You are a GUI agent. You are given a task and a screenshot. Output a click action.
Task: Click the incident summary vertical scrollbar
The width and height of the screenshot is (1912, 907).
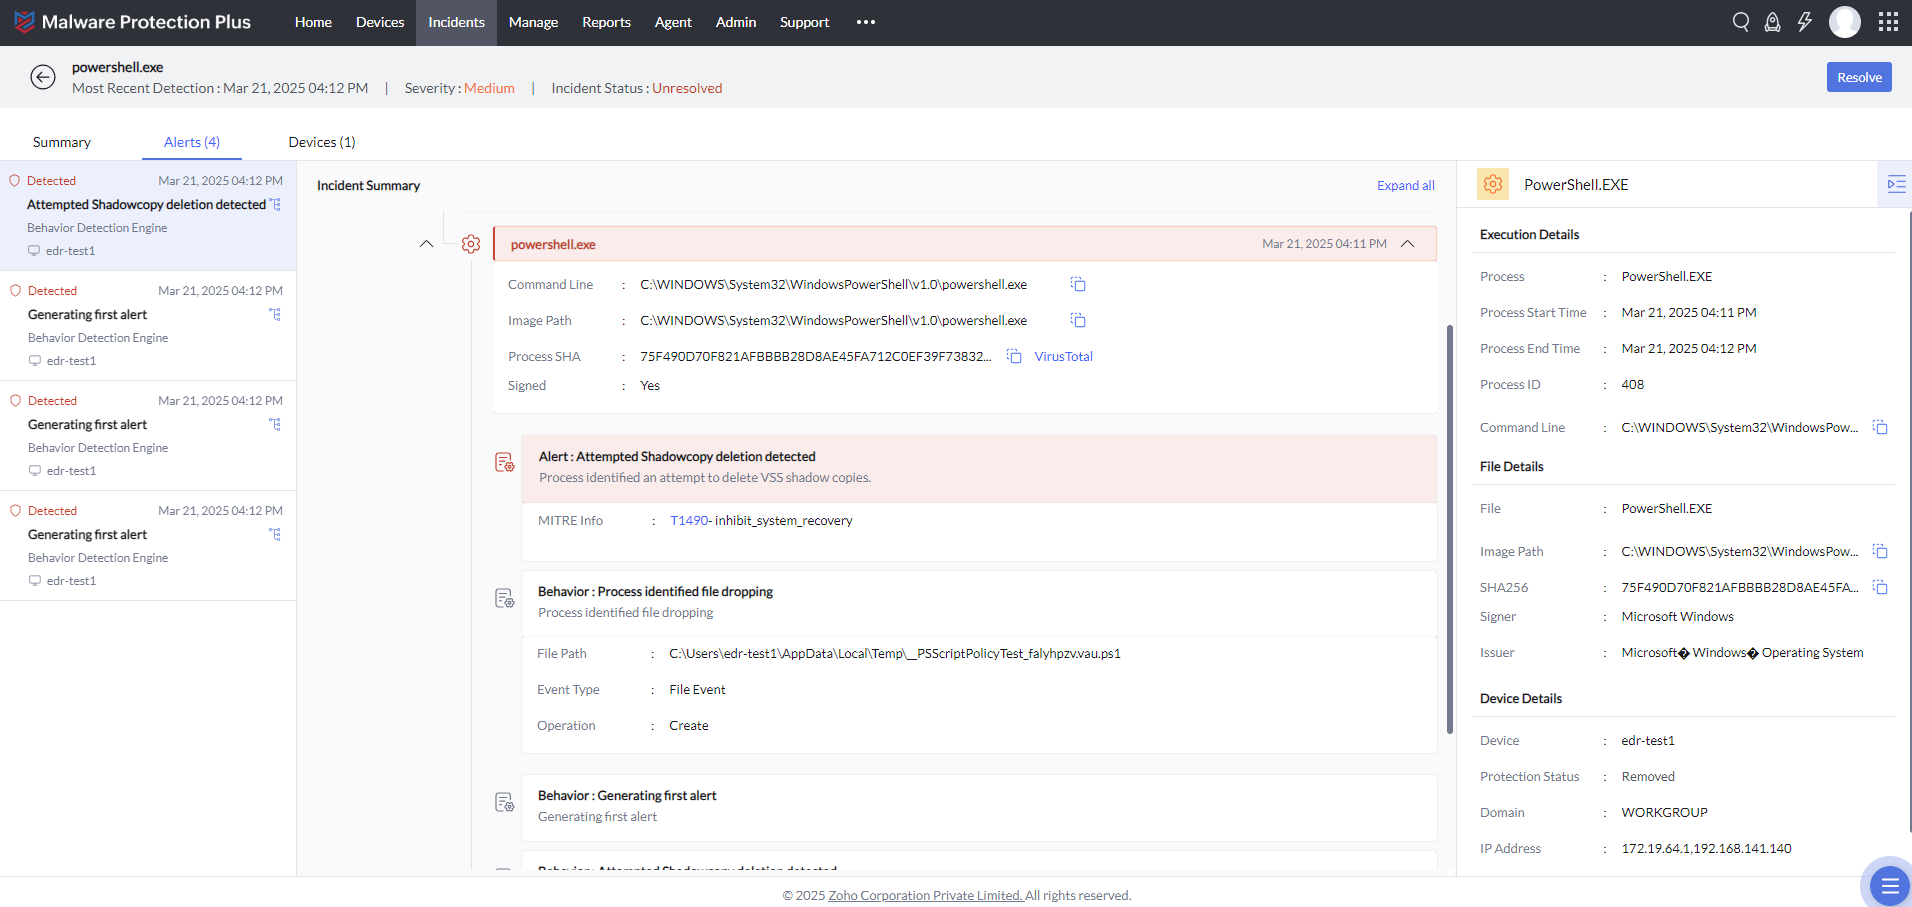click(x=1450, y=530)
